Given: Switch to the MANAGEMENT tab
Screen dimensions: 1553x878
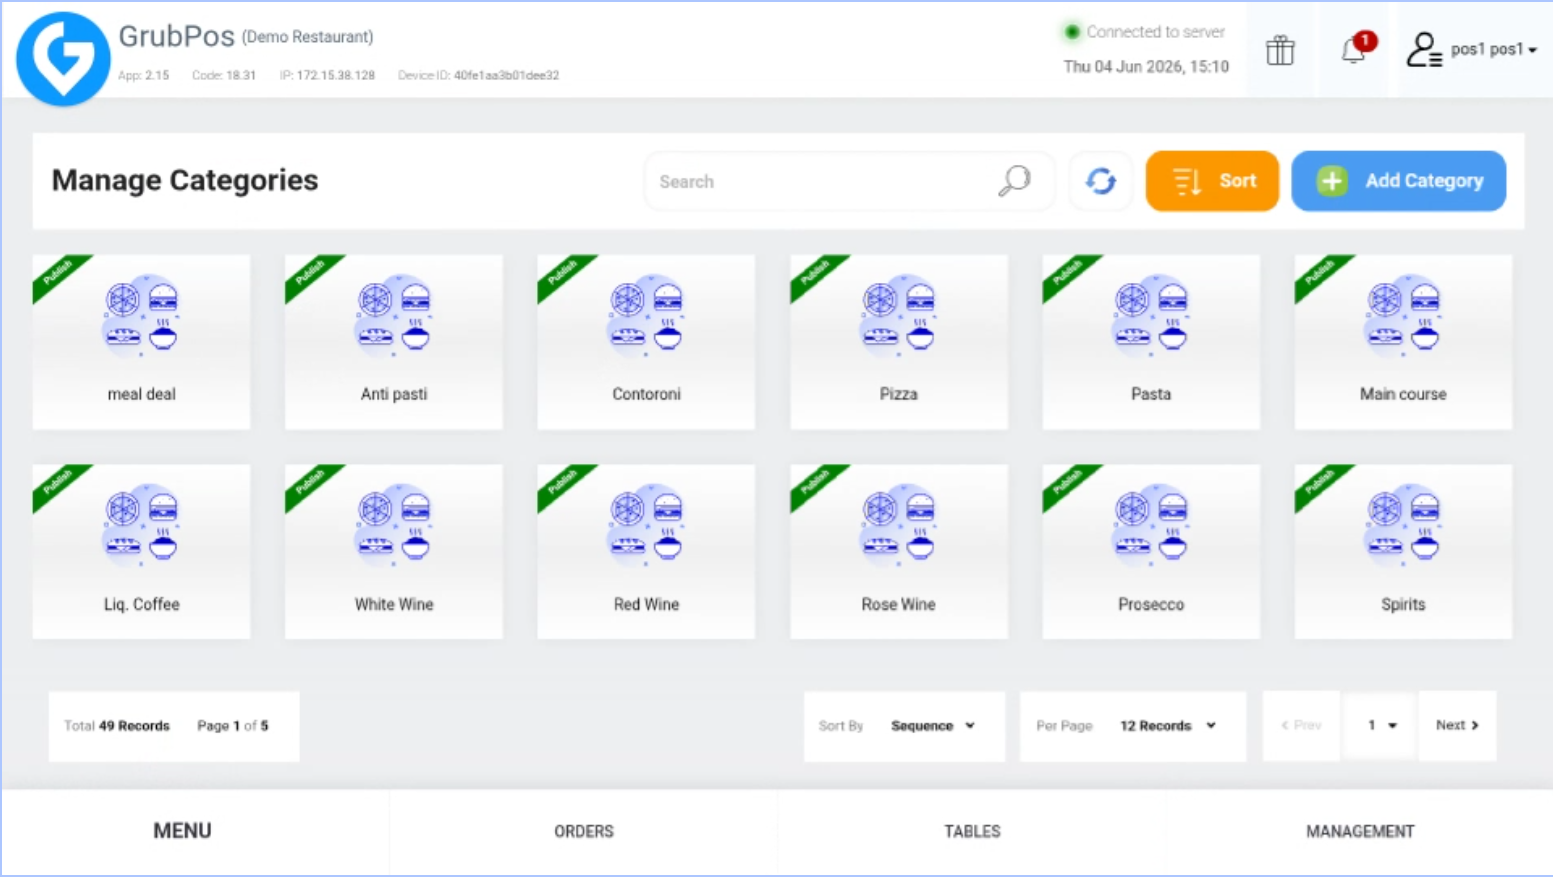Looking at the screenshot, I should [1360, 831].
